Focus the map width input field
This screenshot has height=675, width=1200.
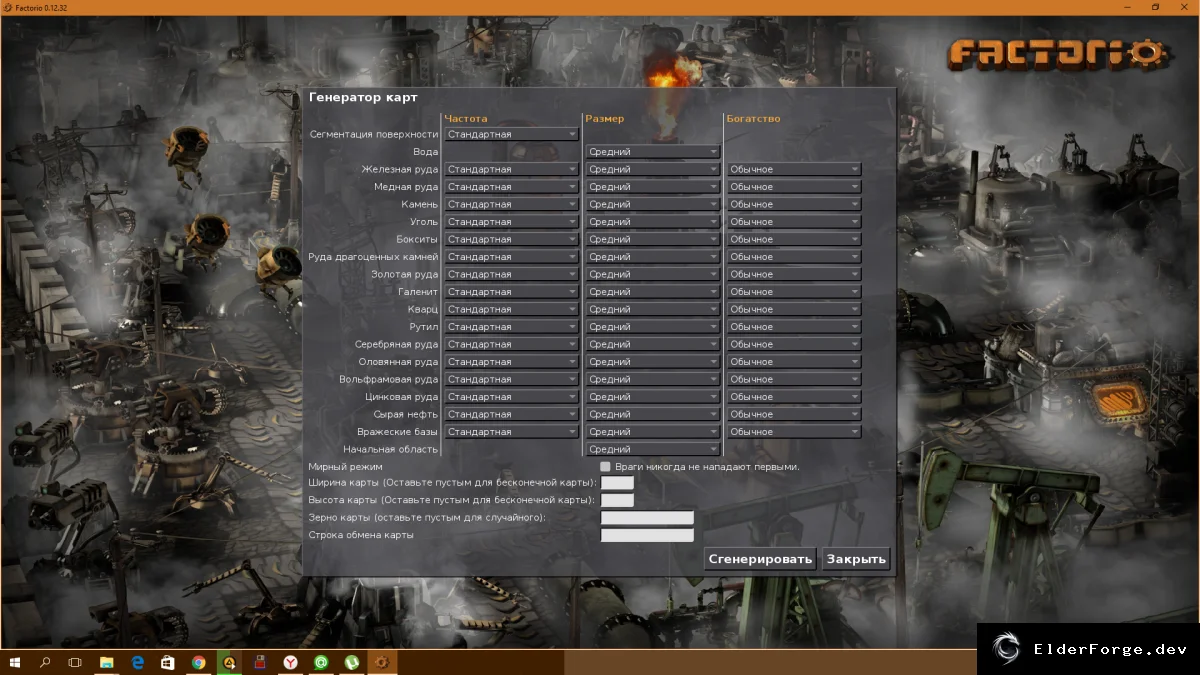coord(617,483)
